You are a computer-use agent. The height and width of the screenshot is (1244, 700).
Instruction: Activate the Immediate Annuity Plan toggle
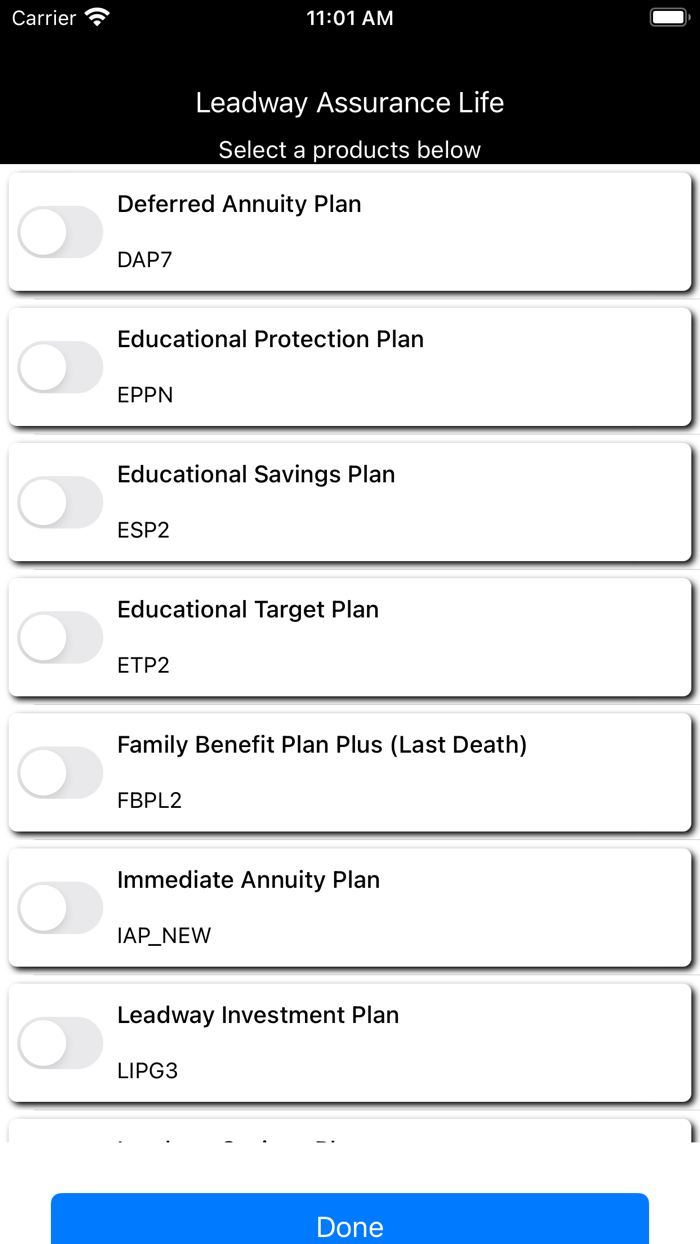[x=60, y=907]
